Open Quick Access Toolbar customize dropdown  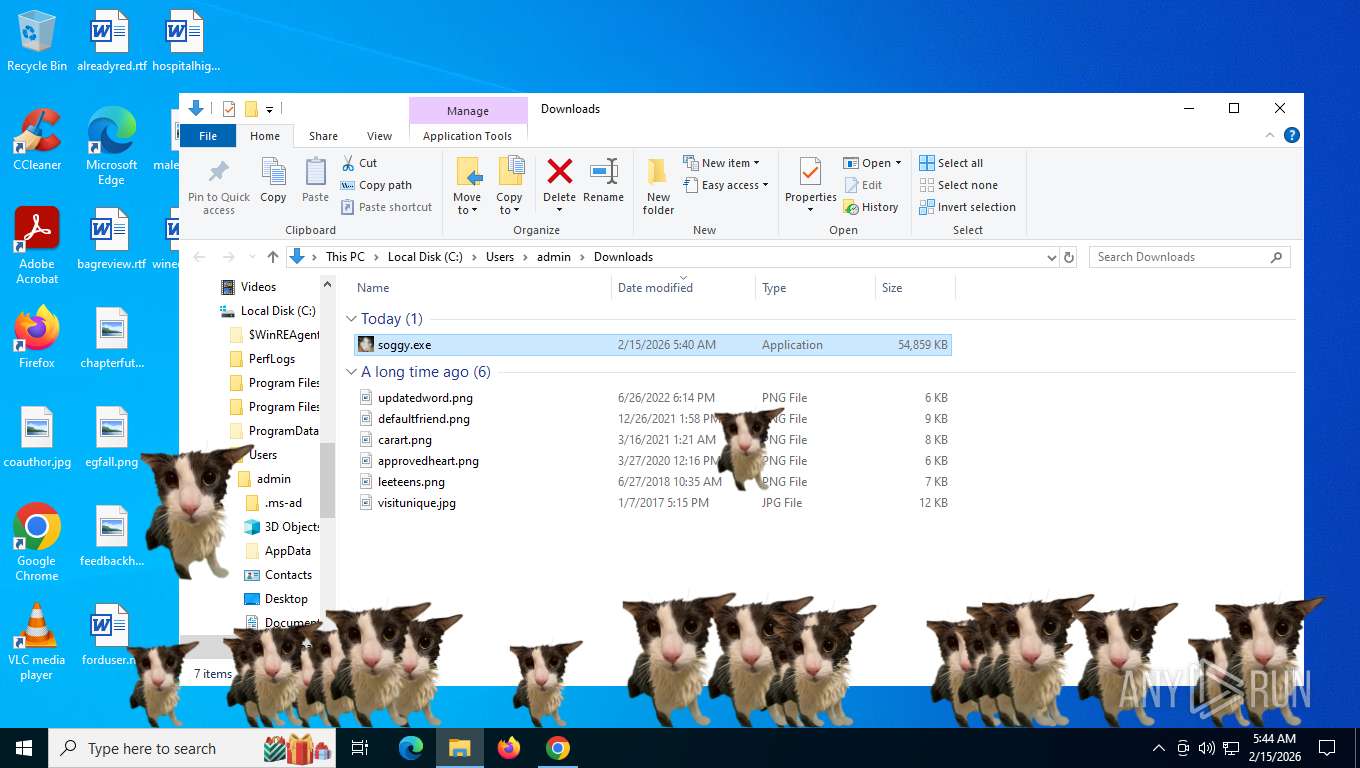pyautogui.click(x=270, y=109)
